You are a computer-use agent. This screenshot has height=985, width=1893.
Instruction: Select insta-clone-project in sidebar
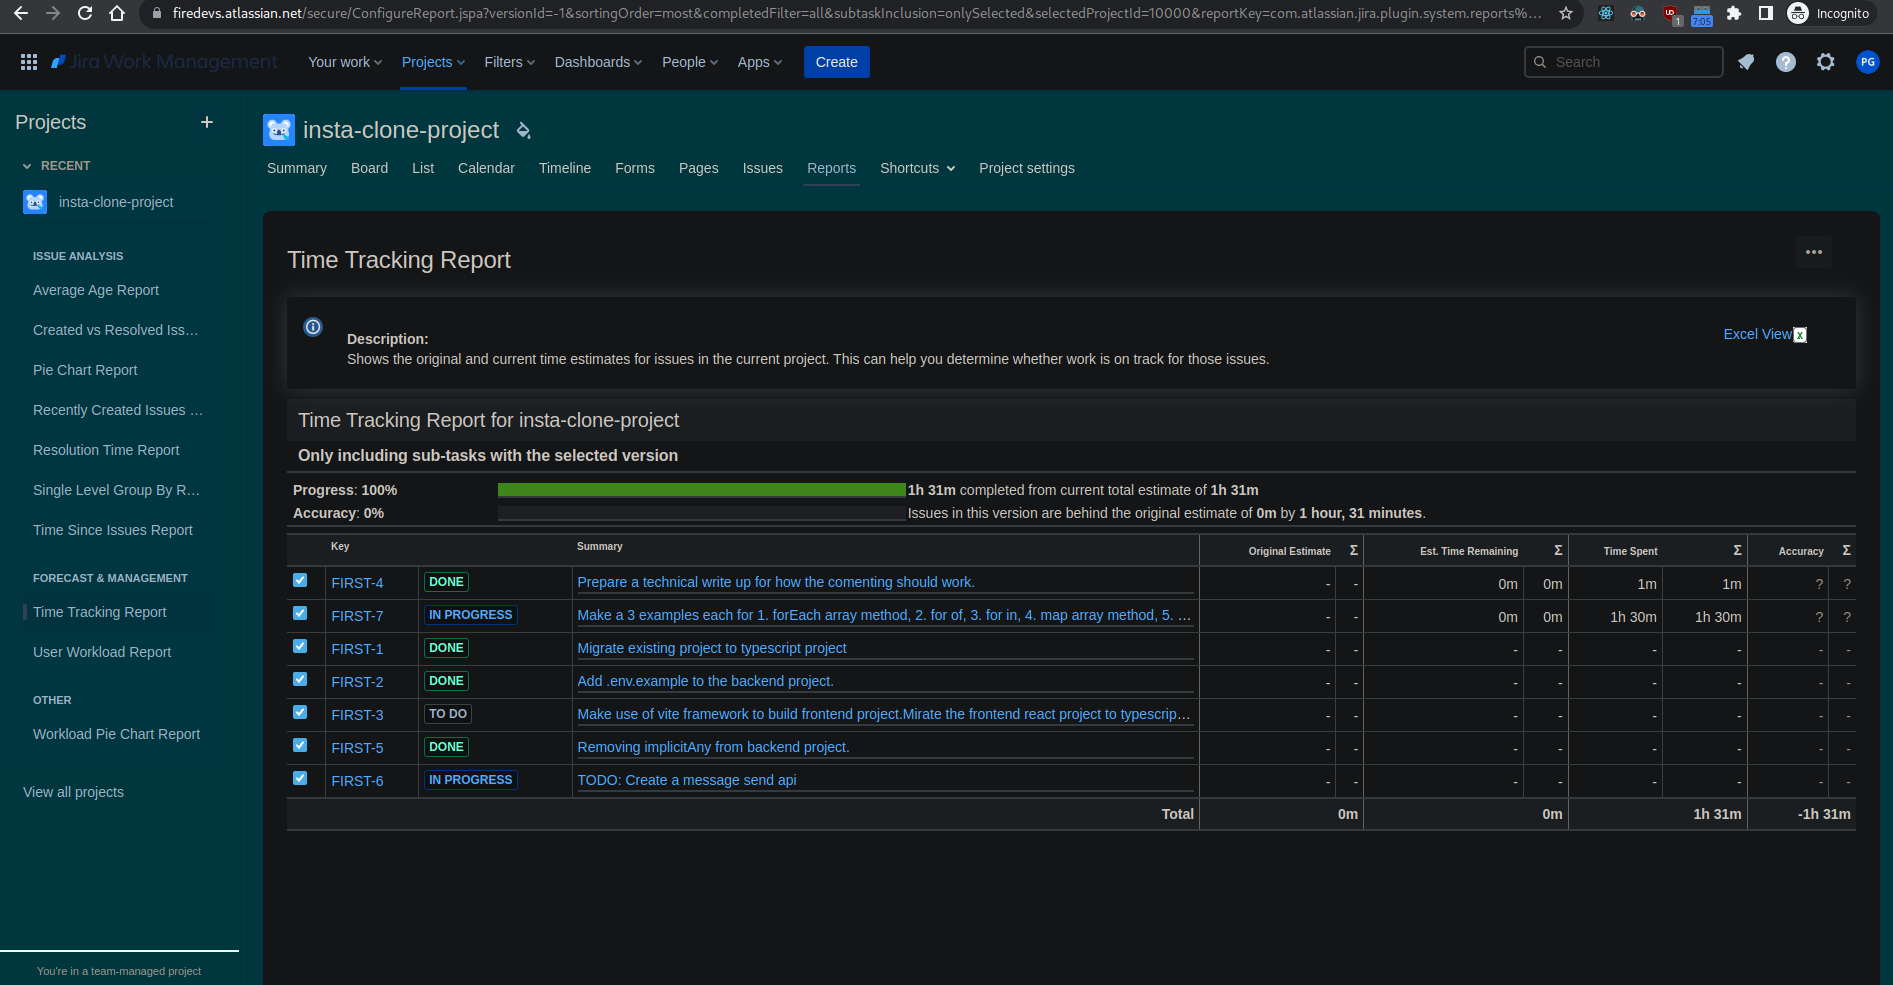[x=116, y=202]
